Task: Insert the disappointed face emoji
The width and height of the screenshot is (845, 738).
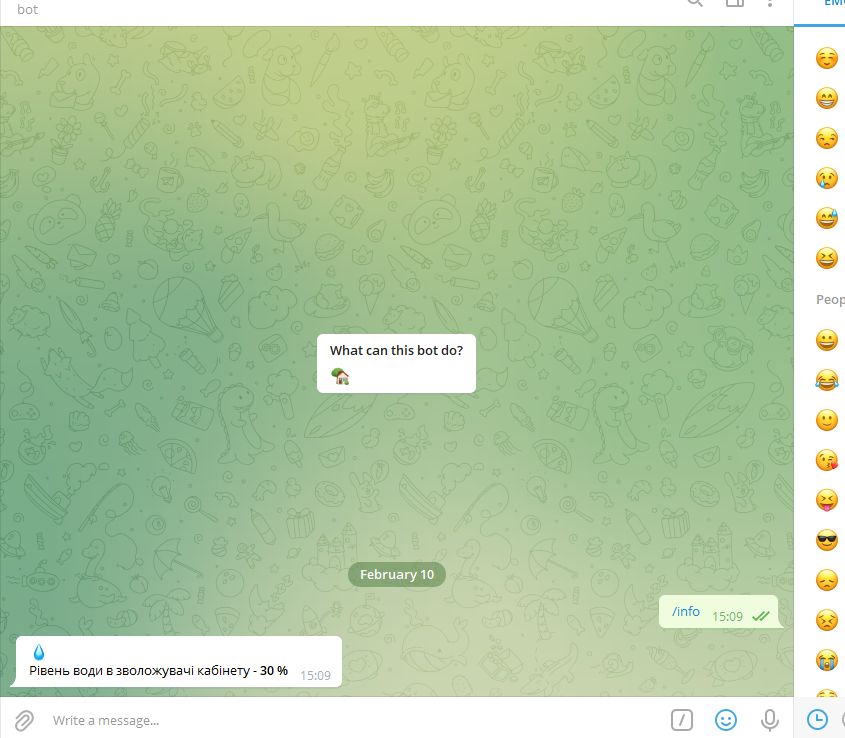Action: pos(827,580)
